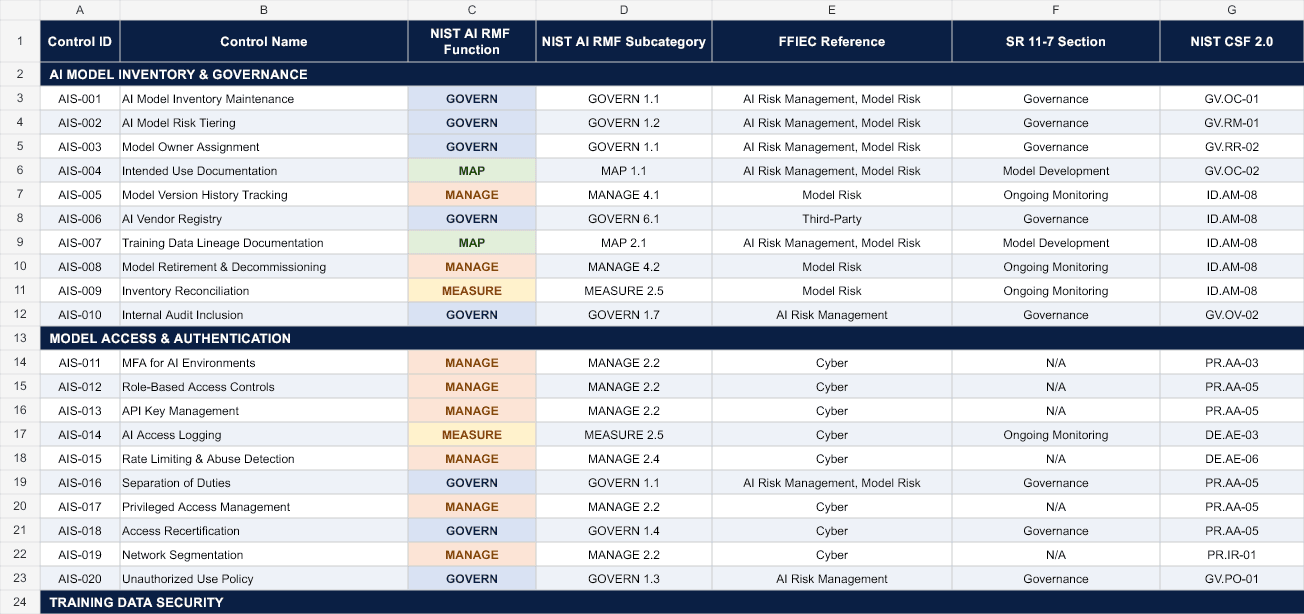The image size is (1304, 614).
Task: Select the "MODEL ACCESS & AUTHENTICATION" section row
Action: tap(672, 338)
